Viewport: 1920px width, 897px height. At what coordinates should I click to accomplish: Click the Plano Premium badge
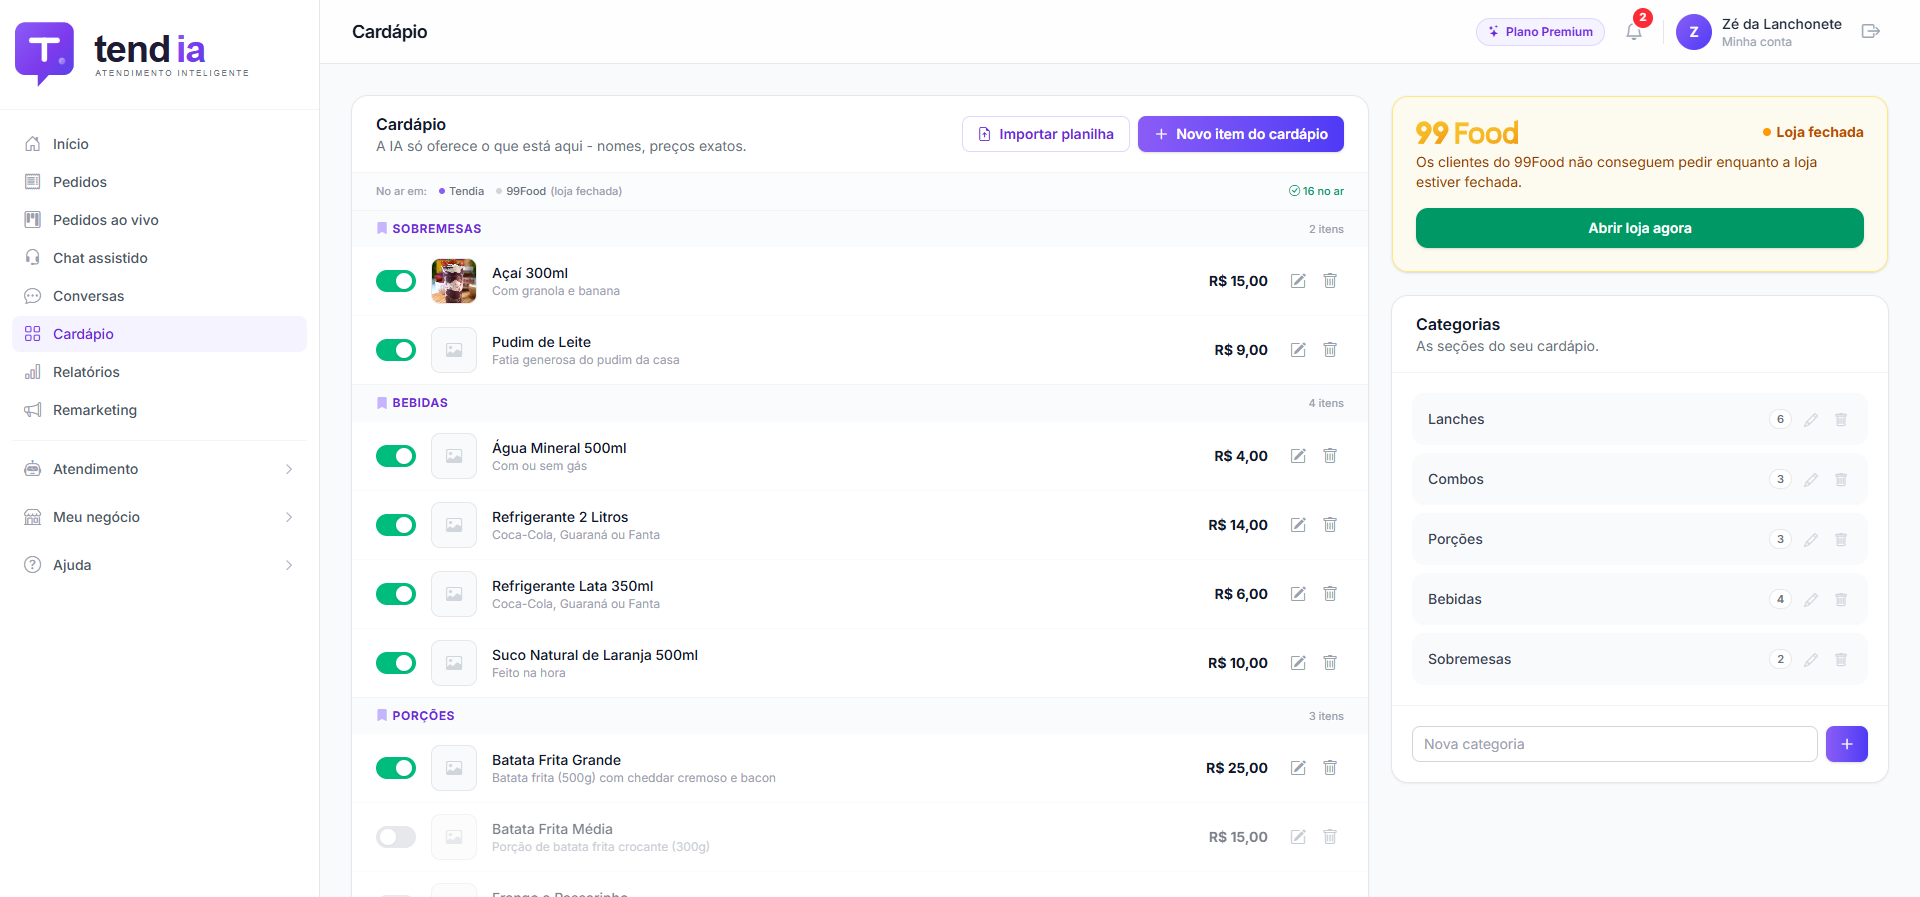click(x=1540, y=32)
